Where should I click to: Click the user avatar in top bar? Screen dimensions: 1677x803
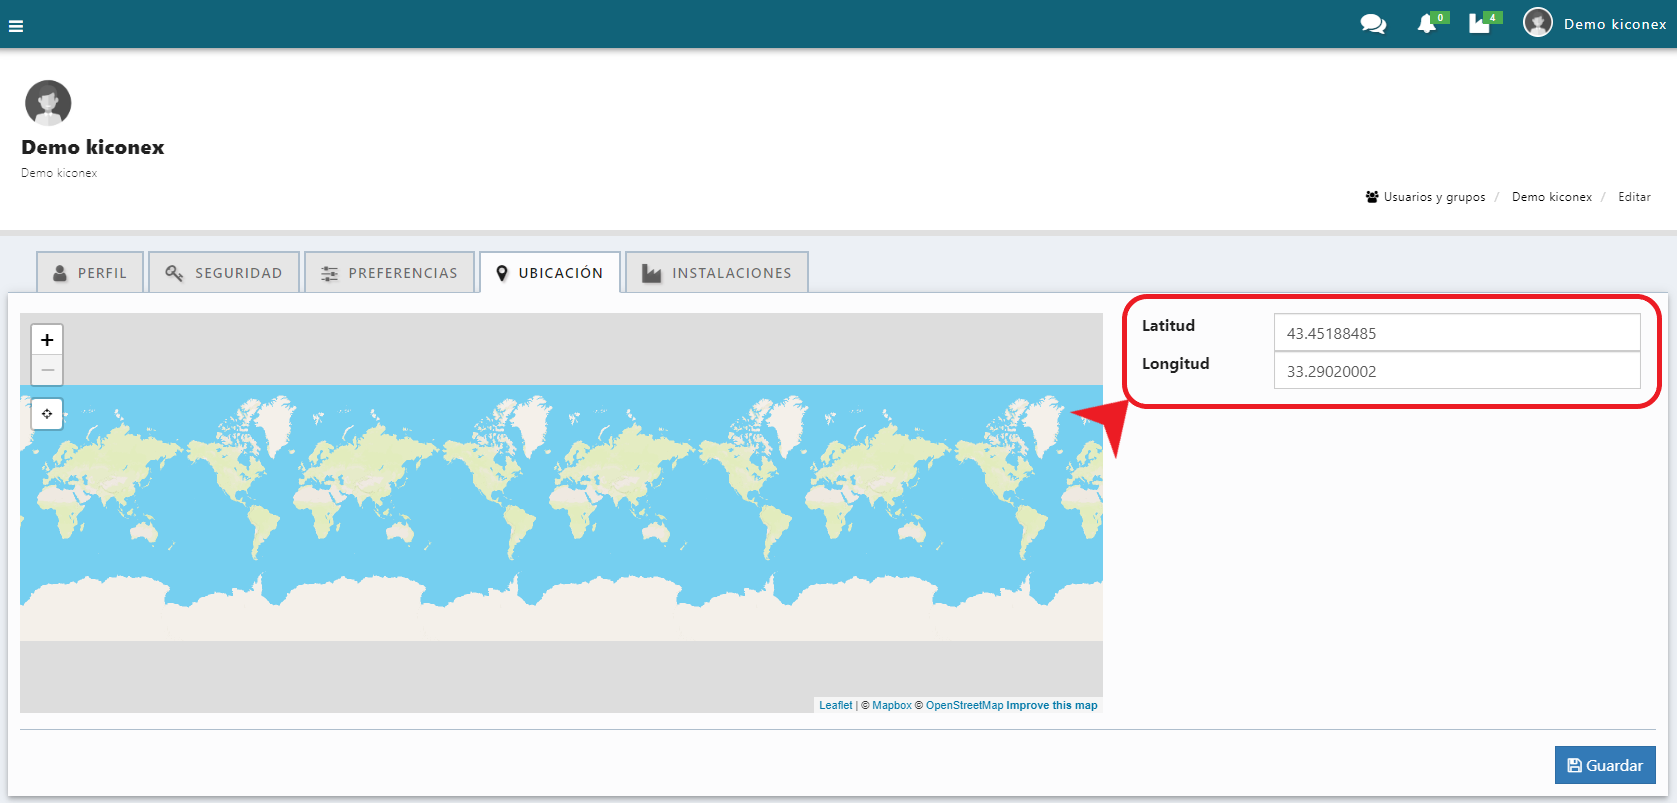pos(1537,22)
